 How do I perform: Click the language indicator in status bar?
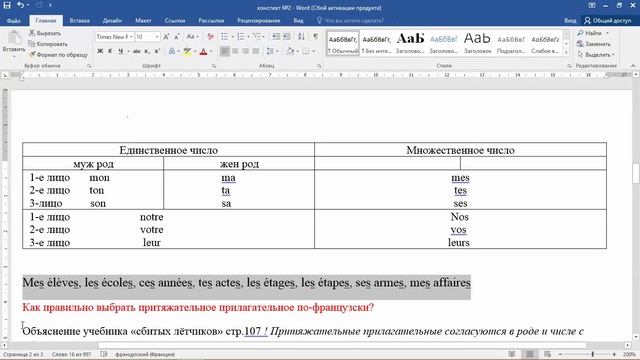145,354
